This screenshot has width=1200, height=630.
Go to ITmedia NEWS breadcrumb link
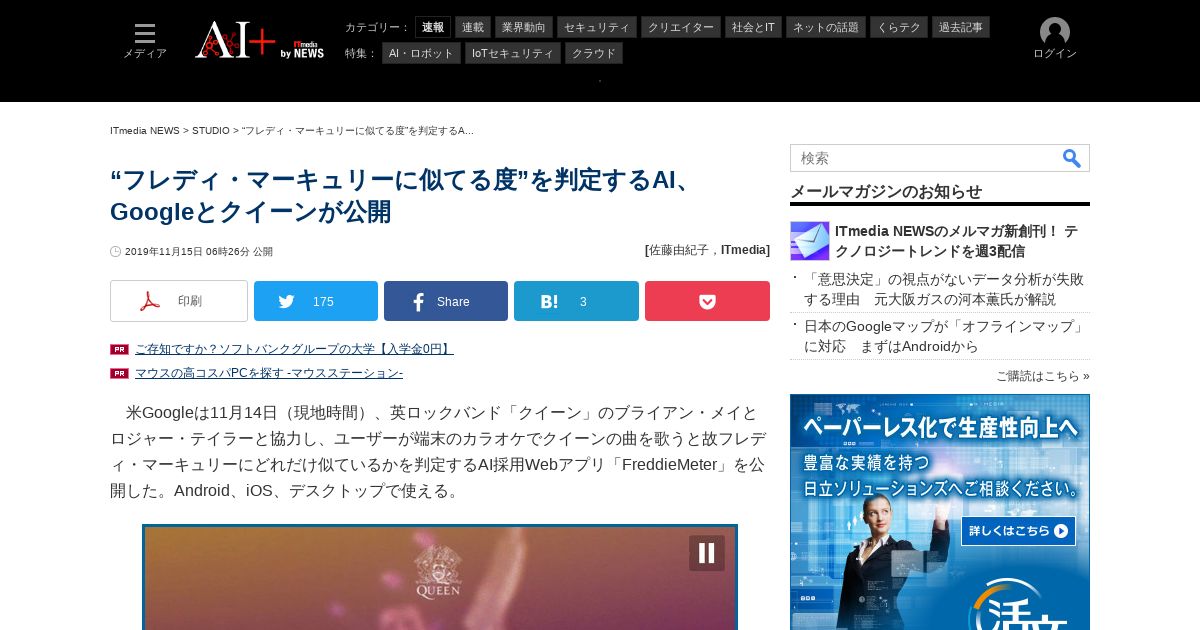tap(145, 131)
